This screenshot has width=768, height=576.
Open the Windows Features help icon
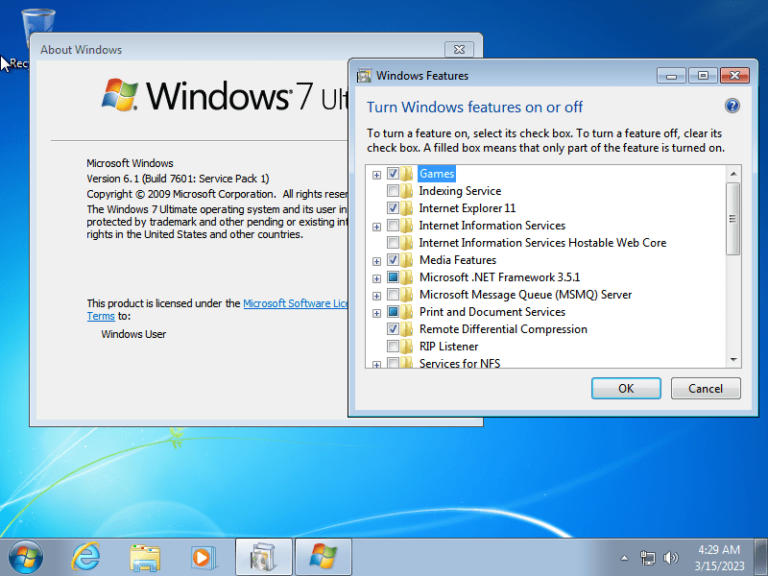pyautogui.click(x=732, y=106)
